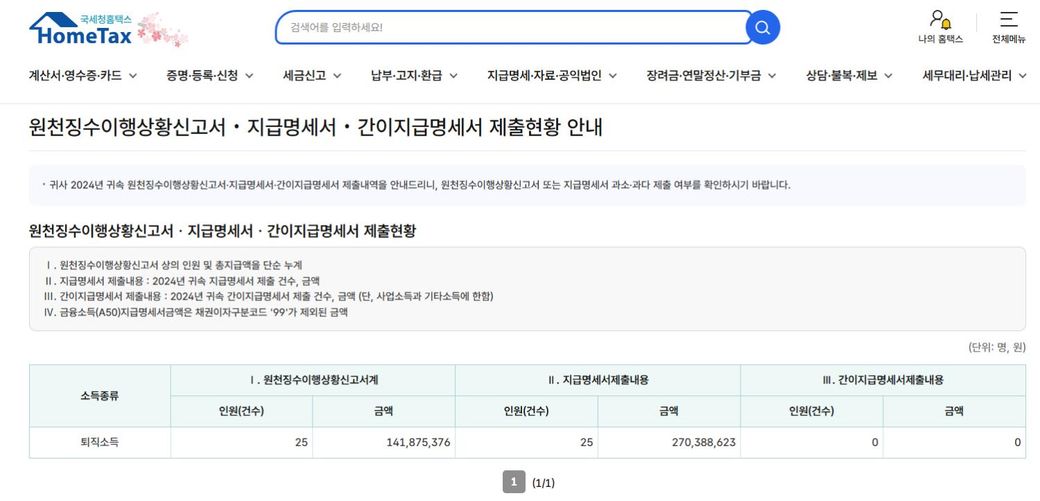Image resolution: width=1040 pixels, height=501 pixels.
Task: Select page 1 pagination button
Action: [513, 483]
